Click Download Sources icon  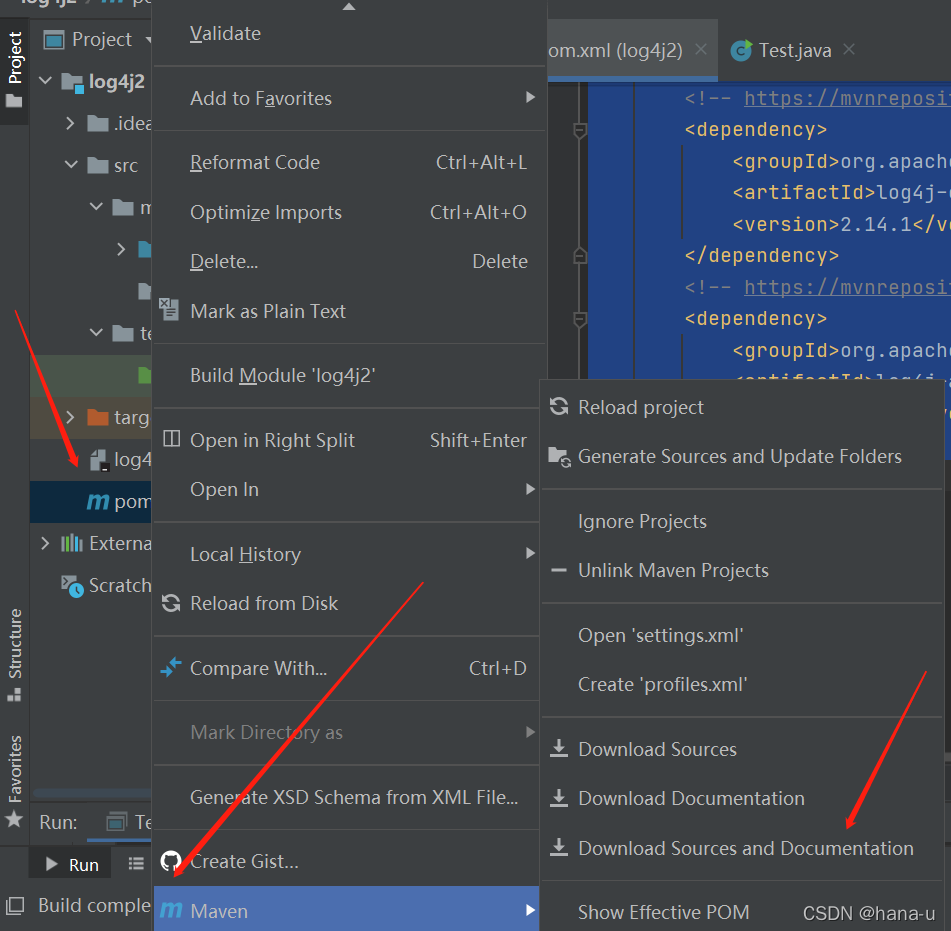(559, 748)
